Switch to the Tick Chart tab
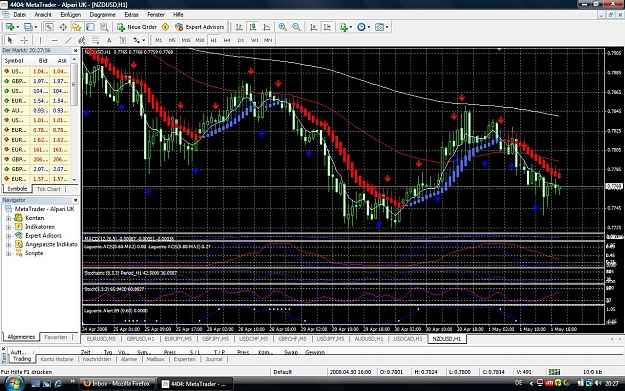Viewport: 625px width, 391px height. click(48, 189)
